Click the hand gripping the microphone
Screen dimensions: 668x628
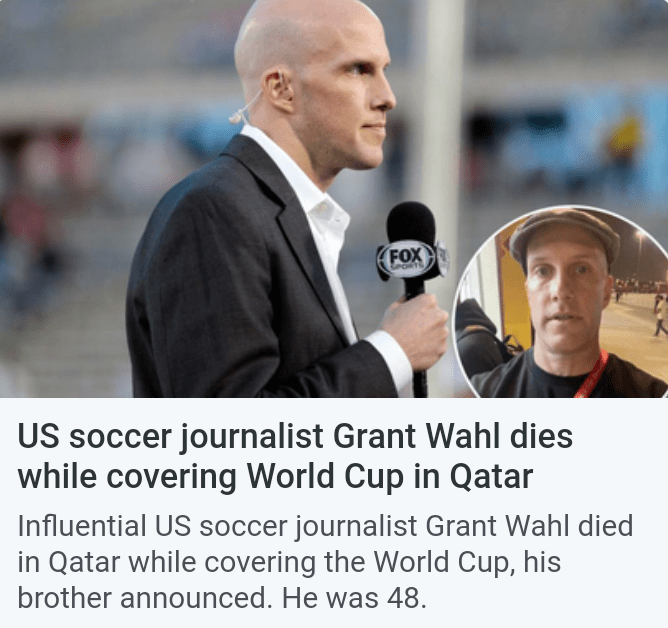pos(415,326)
